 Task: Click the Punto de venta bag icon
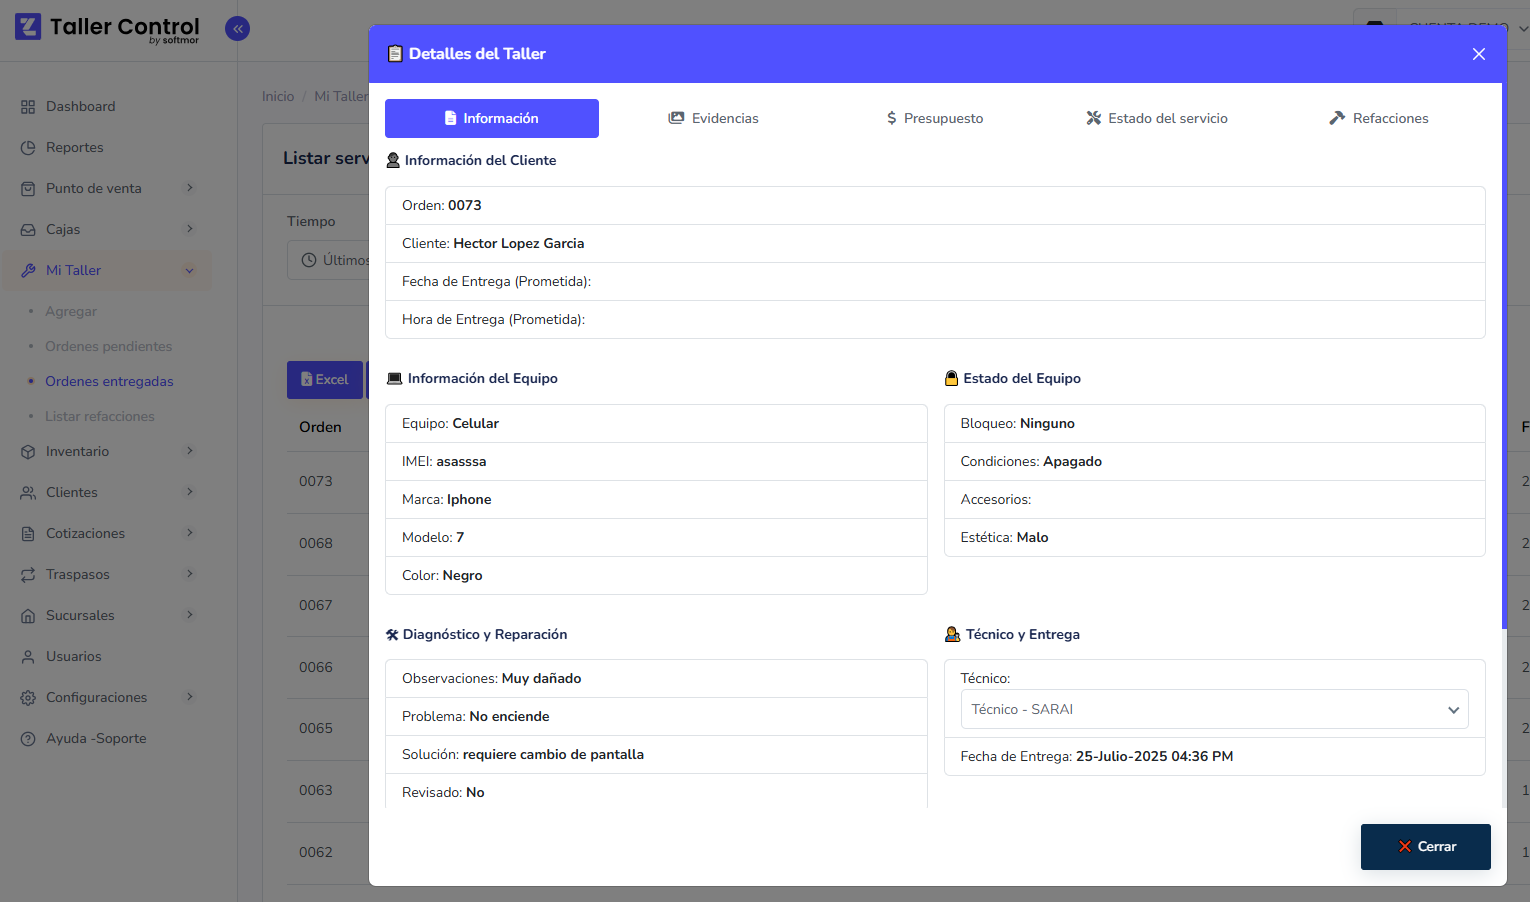click(28, 189)
